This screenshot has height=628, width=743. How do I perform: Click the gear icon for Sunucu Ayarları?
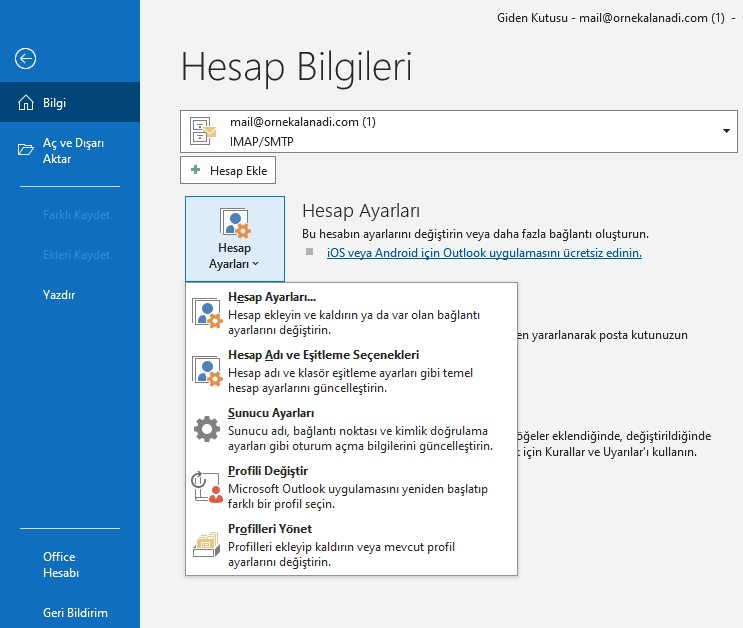tap(207, 429)
